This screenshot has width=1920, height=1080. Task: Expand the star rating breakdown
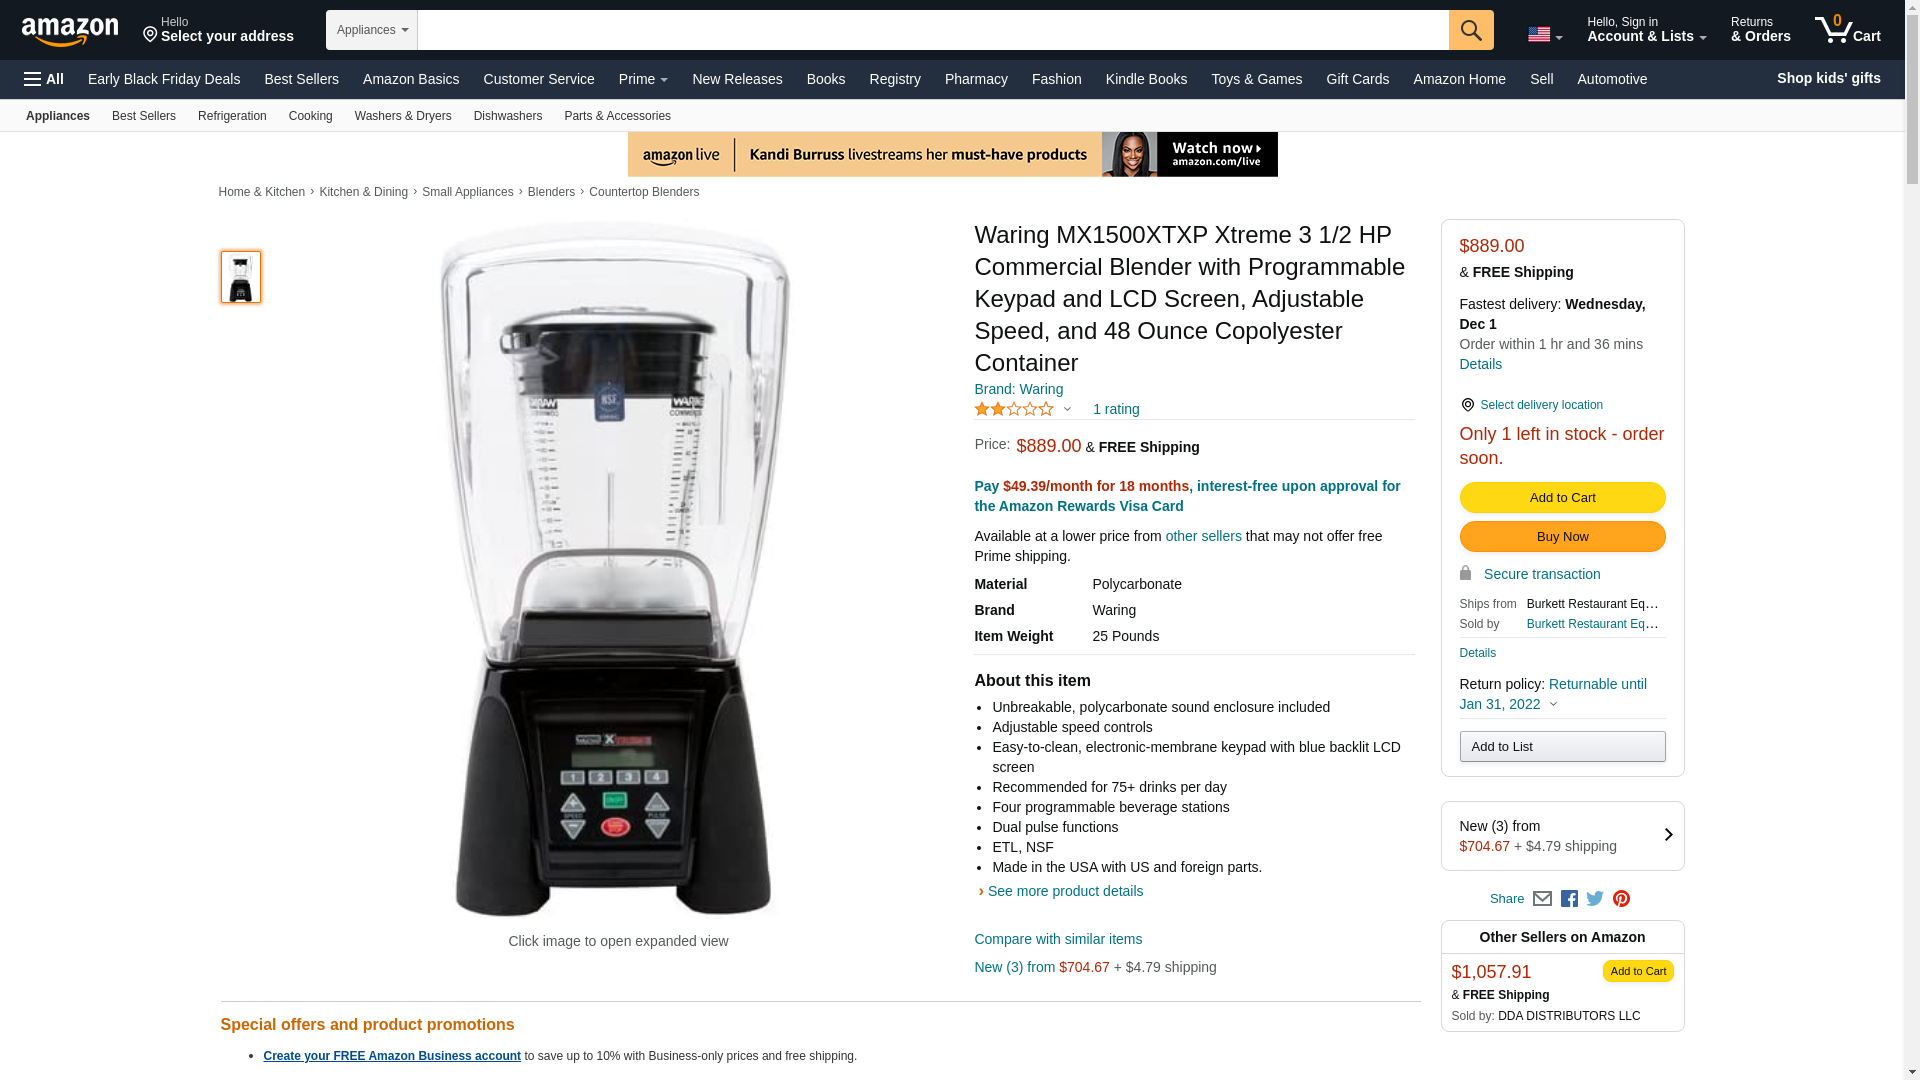[x=1022, y=409]
